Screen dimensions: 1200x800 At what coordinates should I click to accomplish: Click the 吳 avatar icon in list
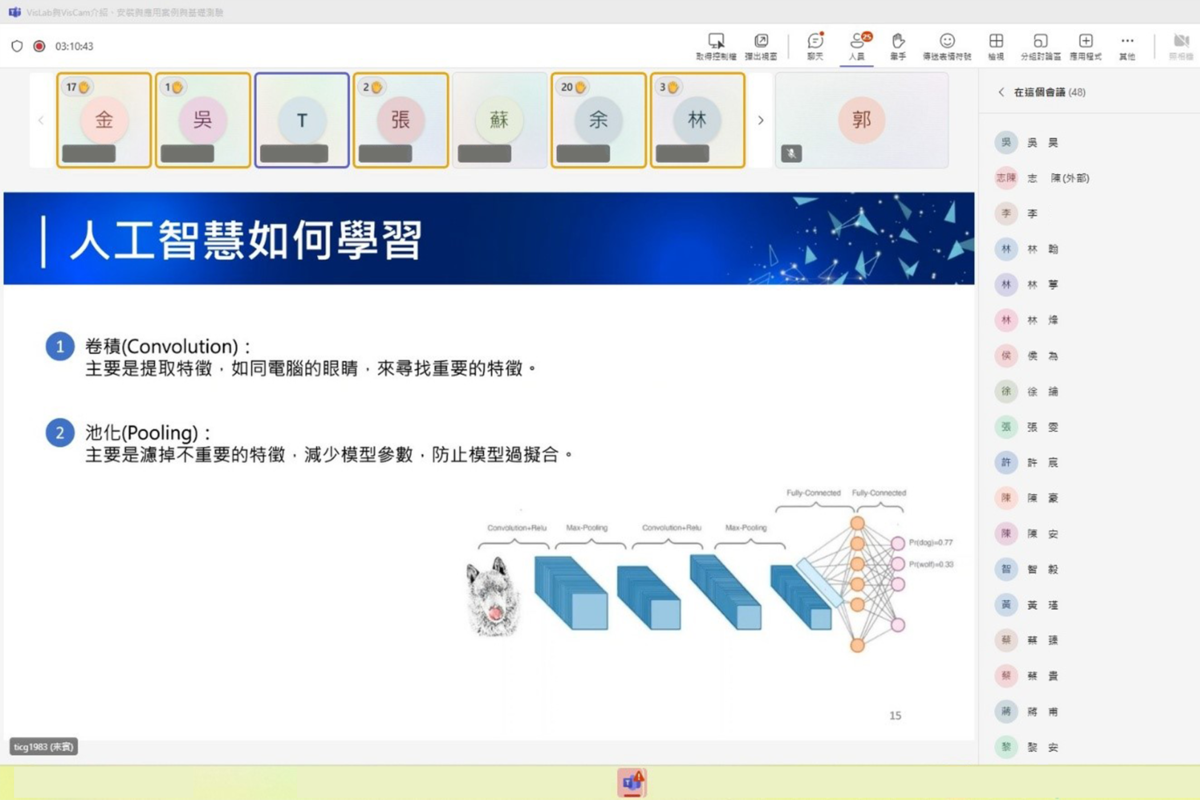[1006, 143]
